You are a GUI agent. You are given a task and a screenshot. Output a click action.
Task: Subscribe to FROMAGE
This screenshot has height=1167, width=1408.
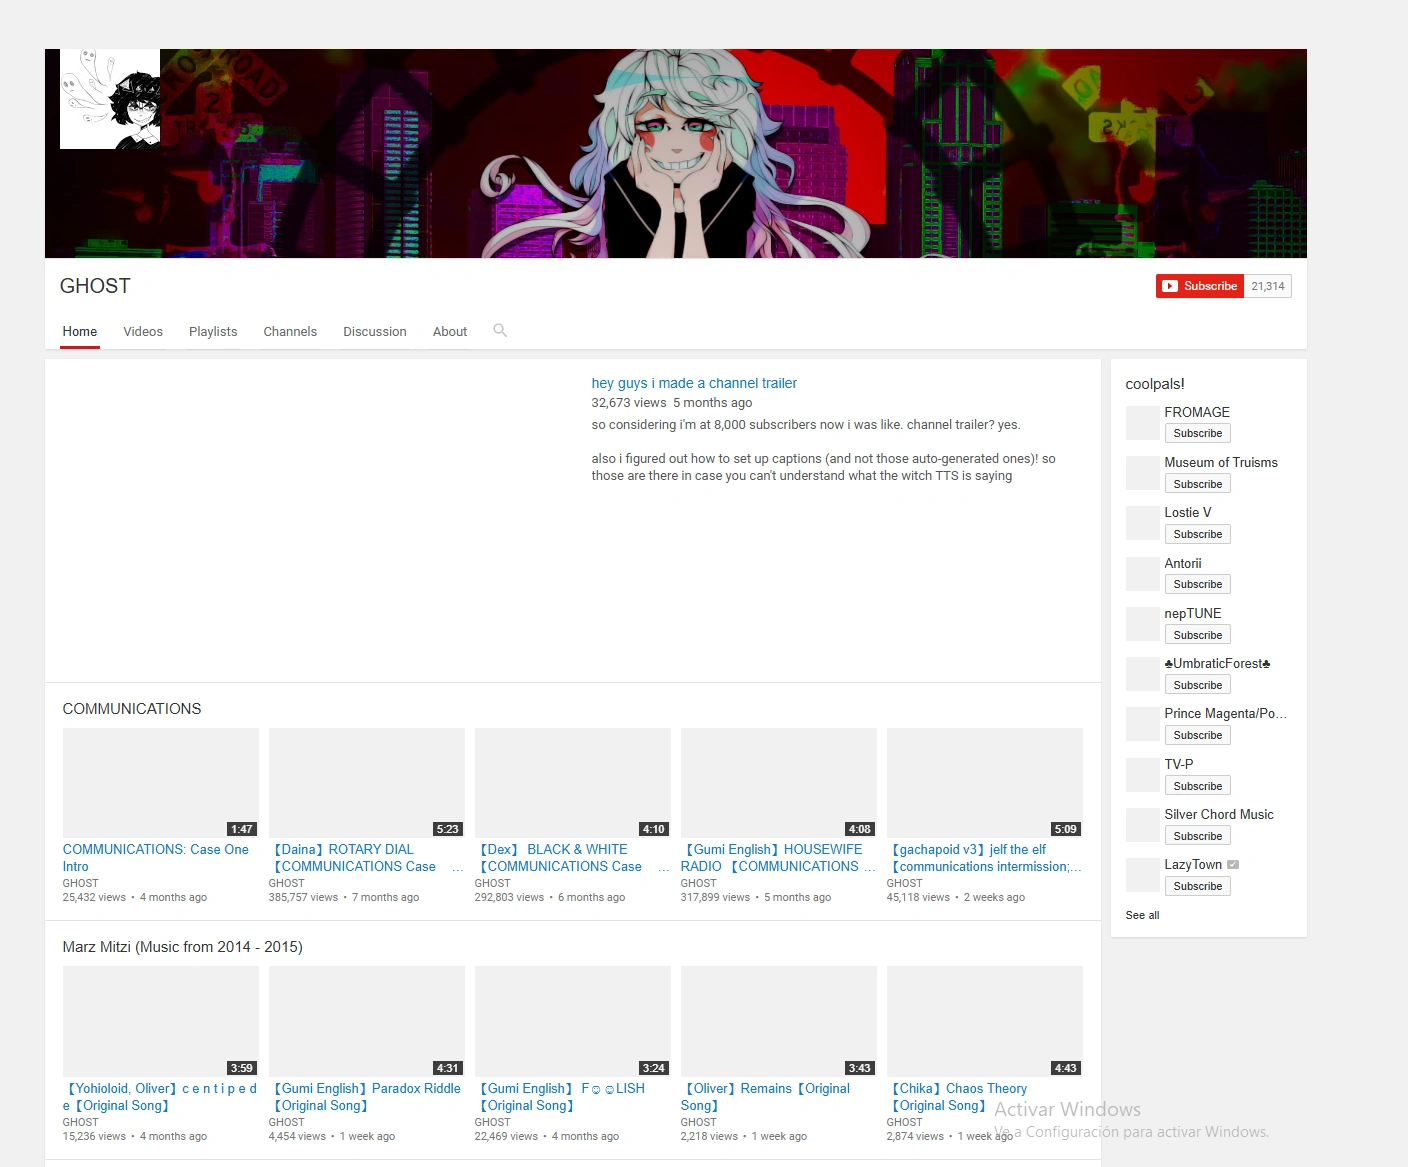[1197, 433]
